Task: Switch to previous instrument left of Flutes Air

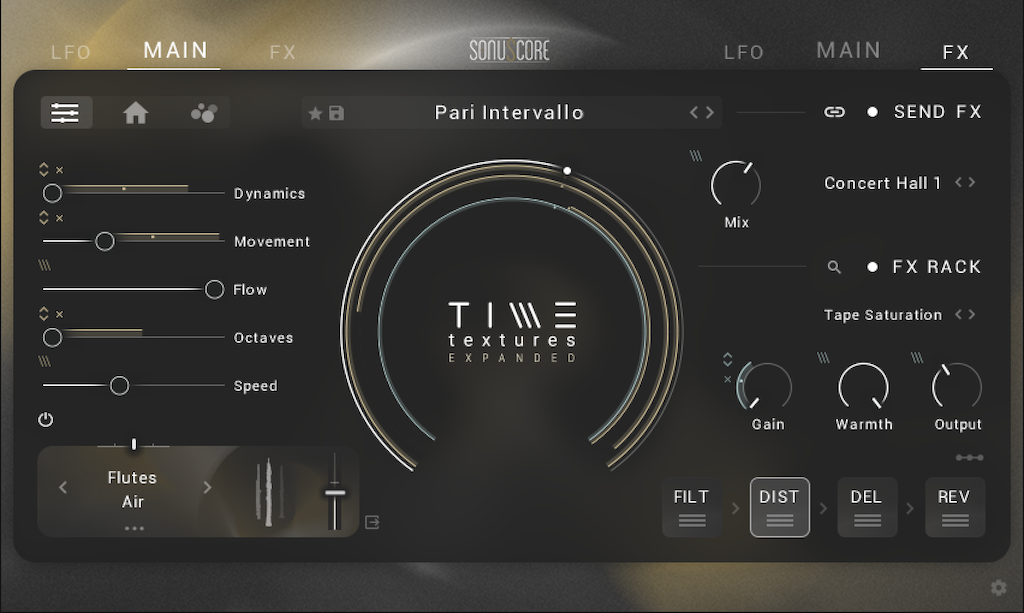Action: click(63, 488)
